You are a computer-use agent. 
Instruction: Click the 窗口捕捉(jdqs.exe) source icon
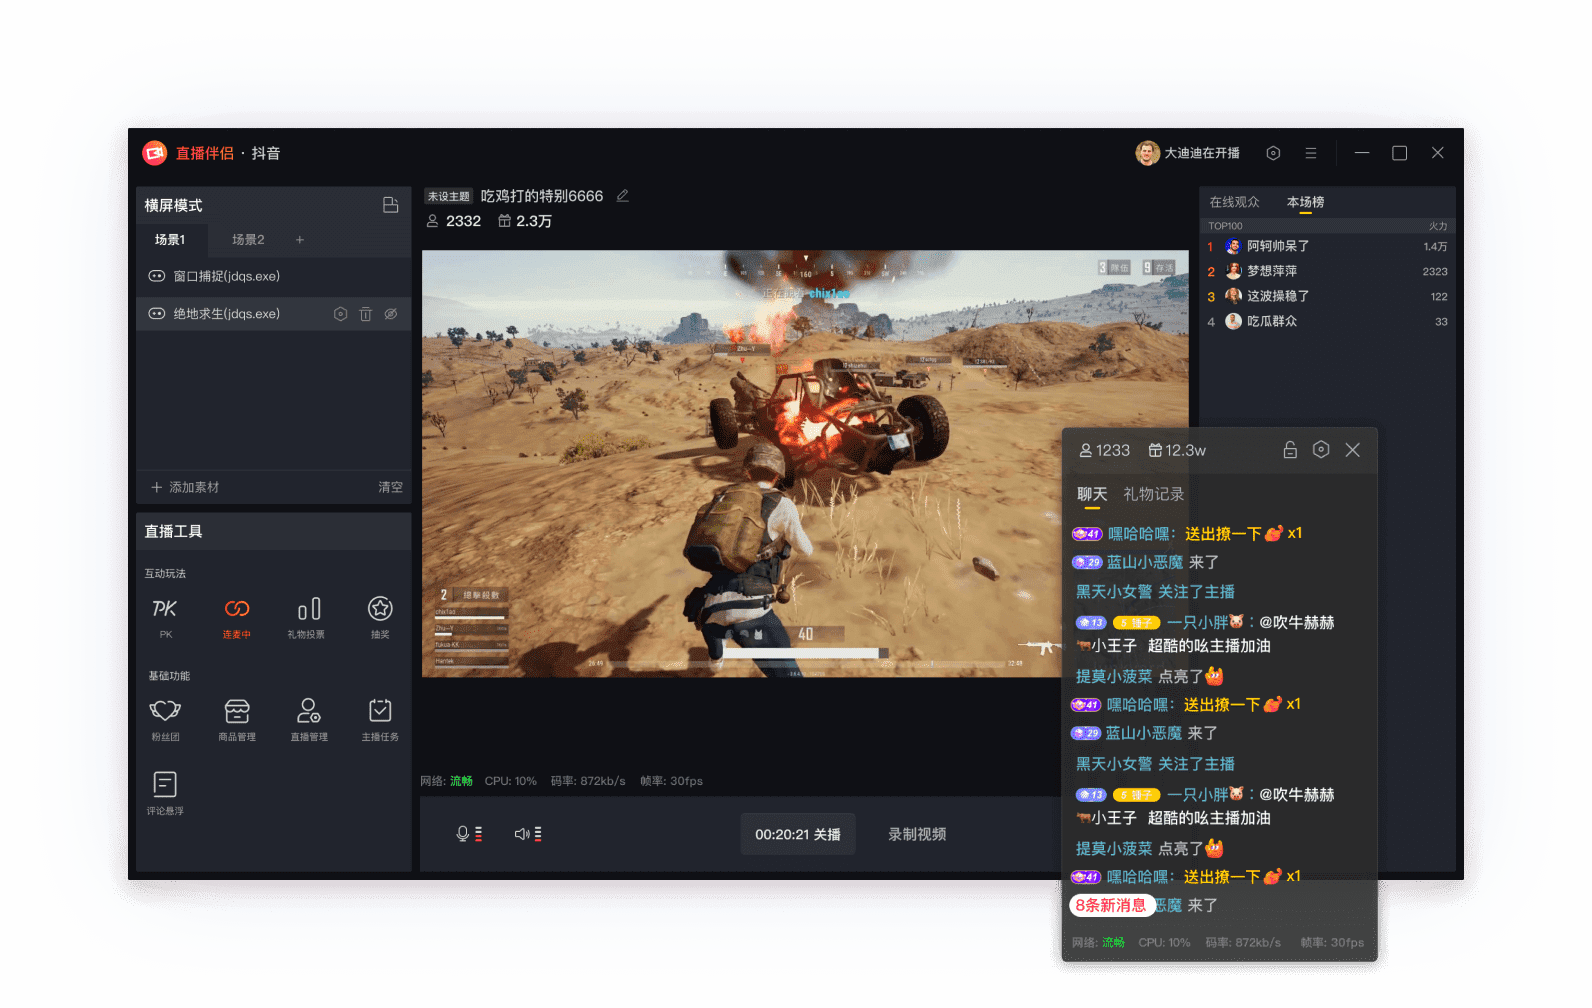pyautogui.click(x=157, y=276)
